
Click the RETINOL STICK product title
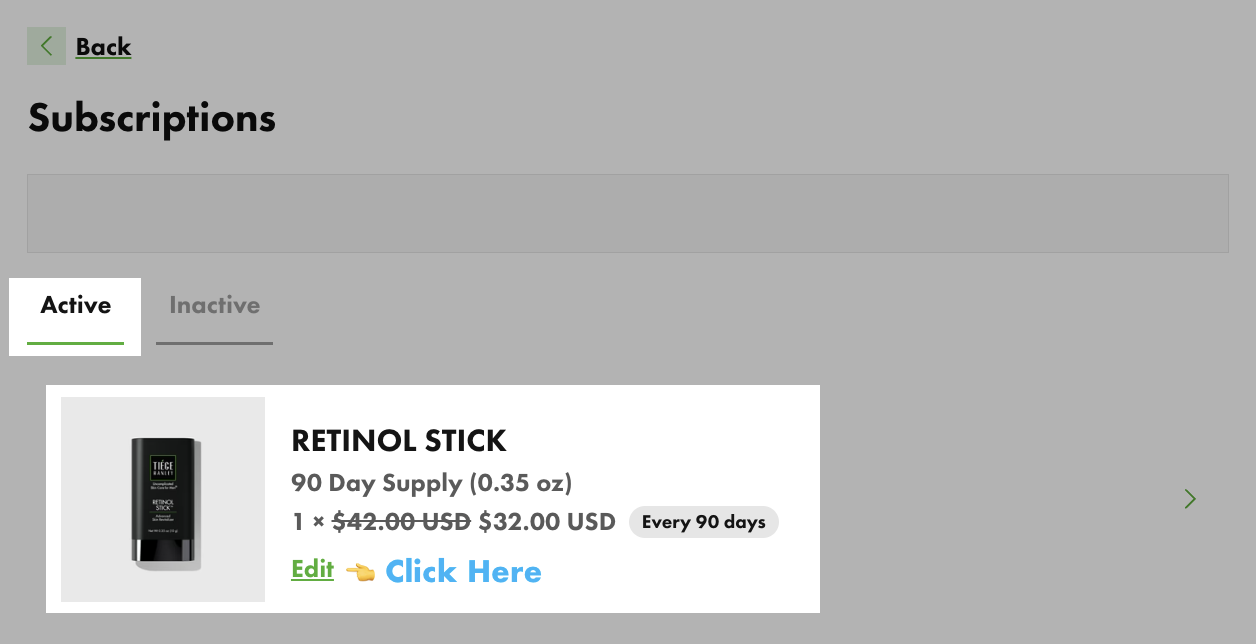tap(398, 440)
